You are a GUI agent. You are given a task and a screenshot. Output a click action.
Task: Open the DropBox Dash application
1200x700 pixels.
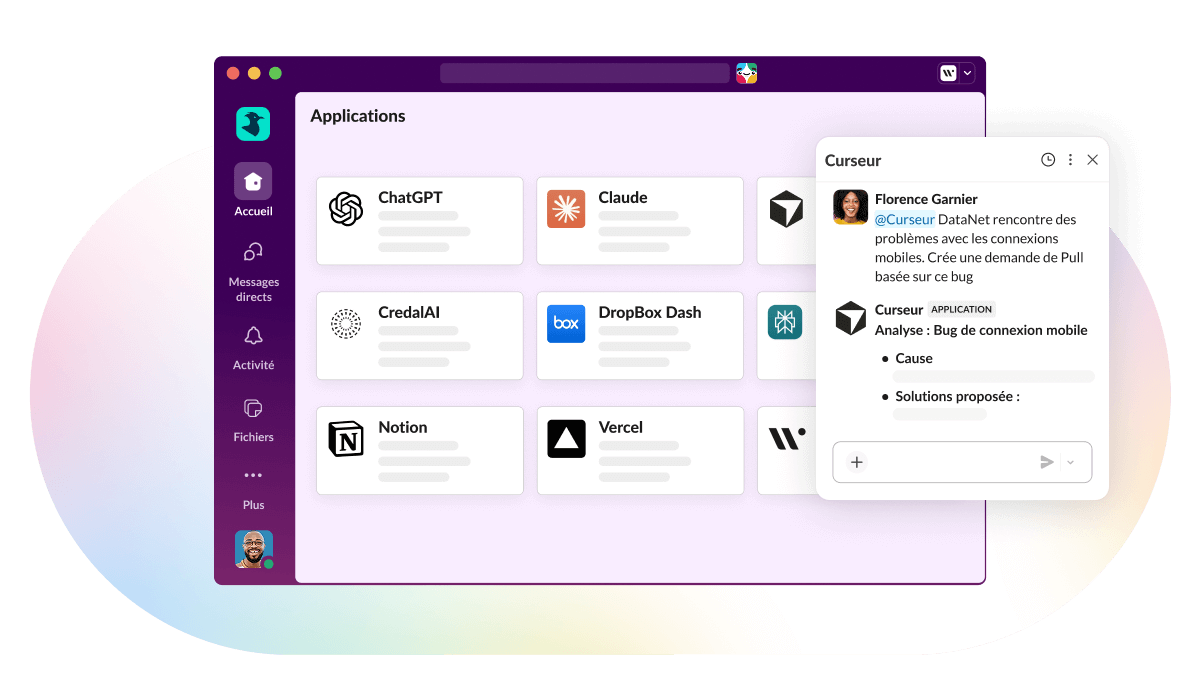pos(639,335)
